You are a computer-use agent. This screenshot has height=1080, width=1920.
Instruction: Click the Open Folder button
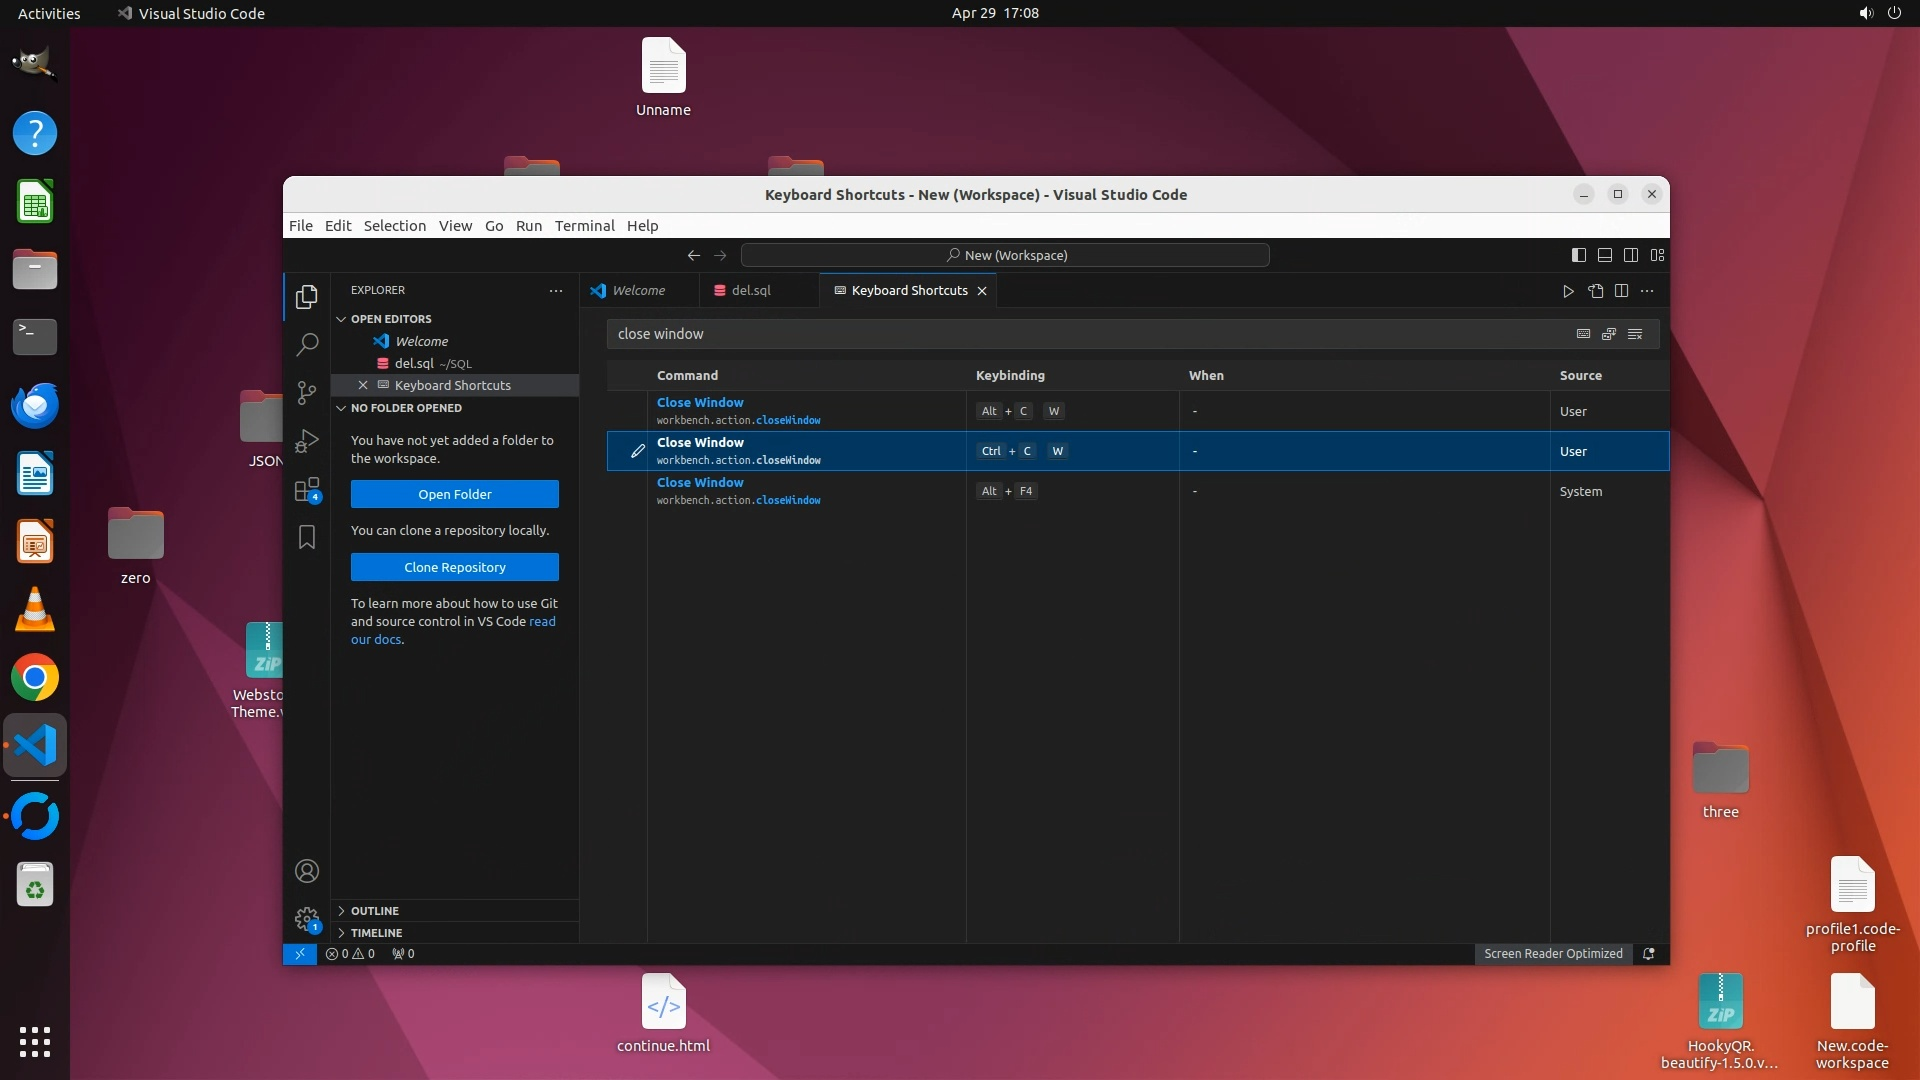click(454, 494)
